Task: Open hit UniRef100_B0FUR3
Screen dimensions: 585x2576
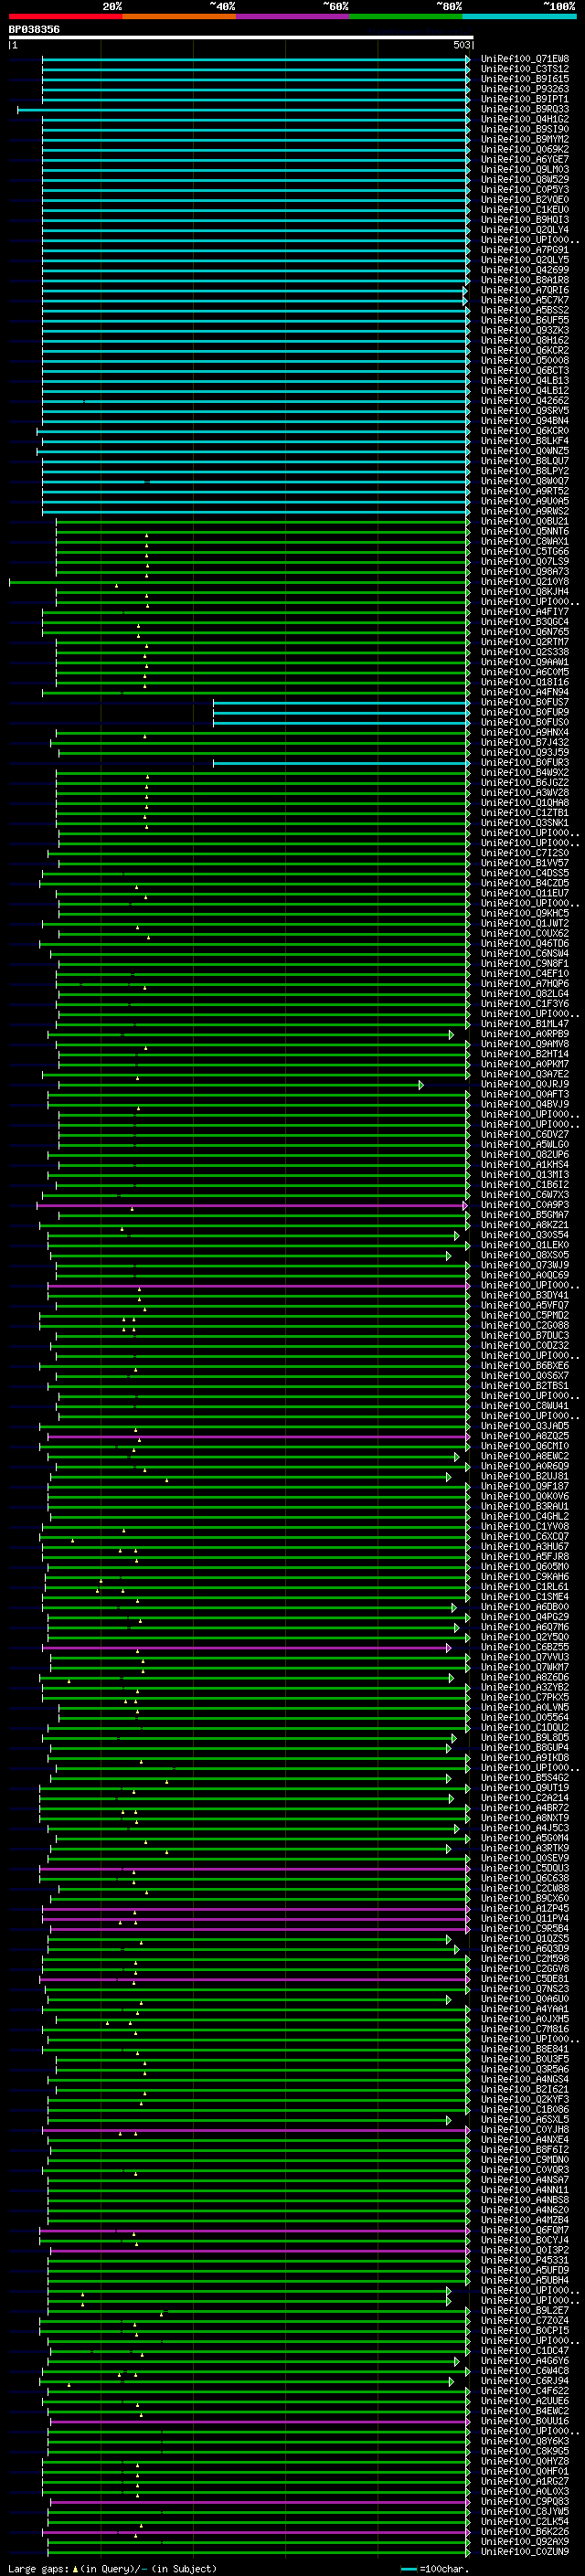Action: (x=525, y=763)
